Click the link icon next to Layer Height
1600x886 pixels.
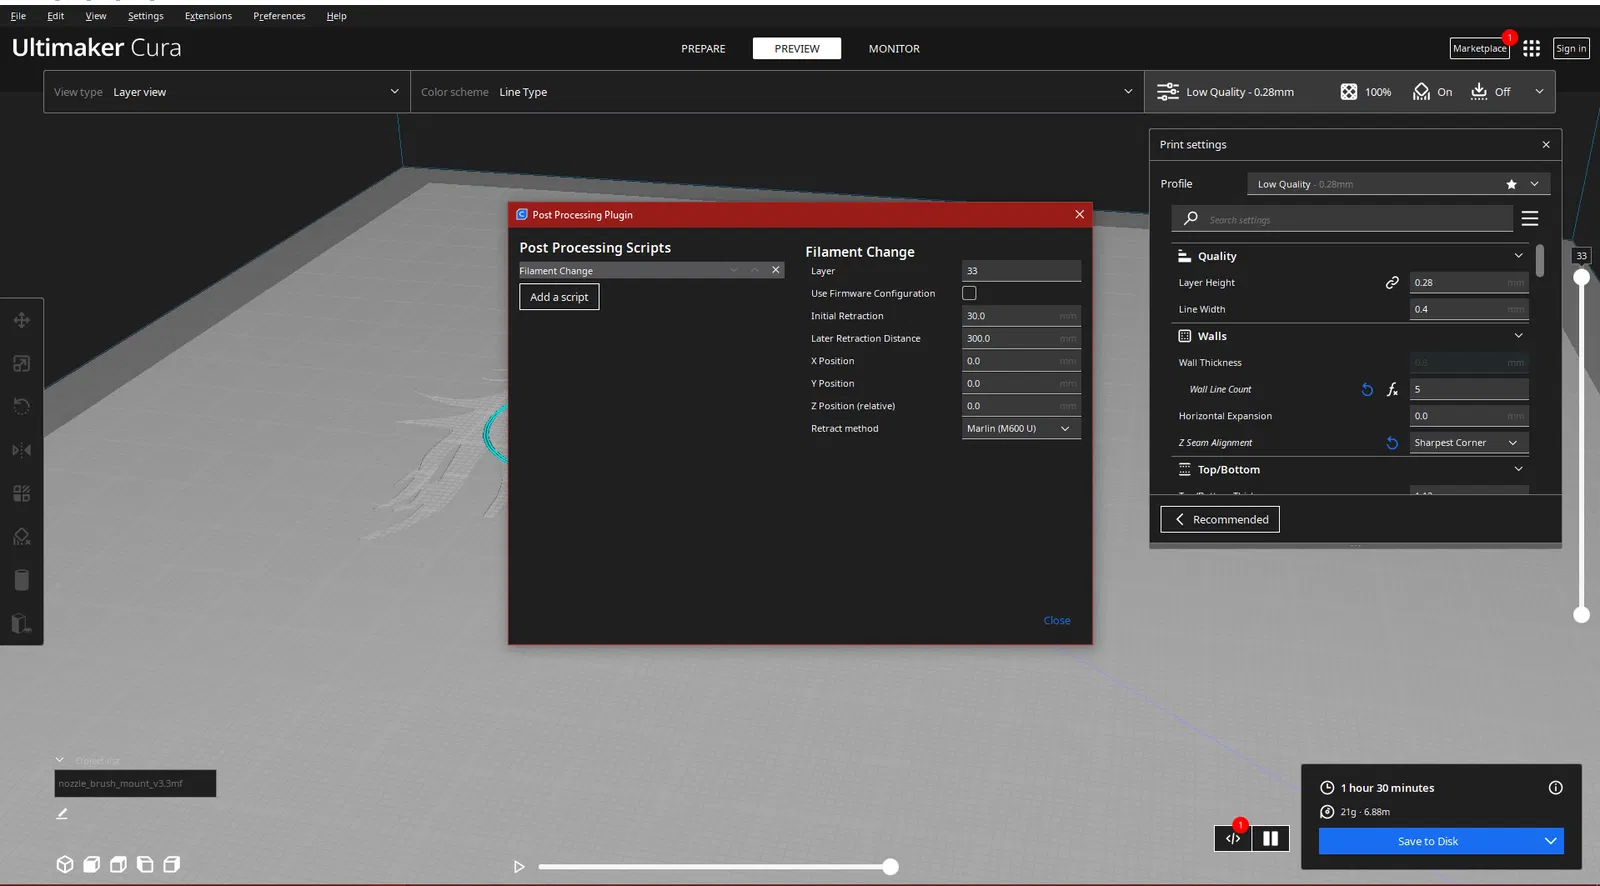[x=1392, y=283]
